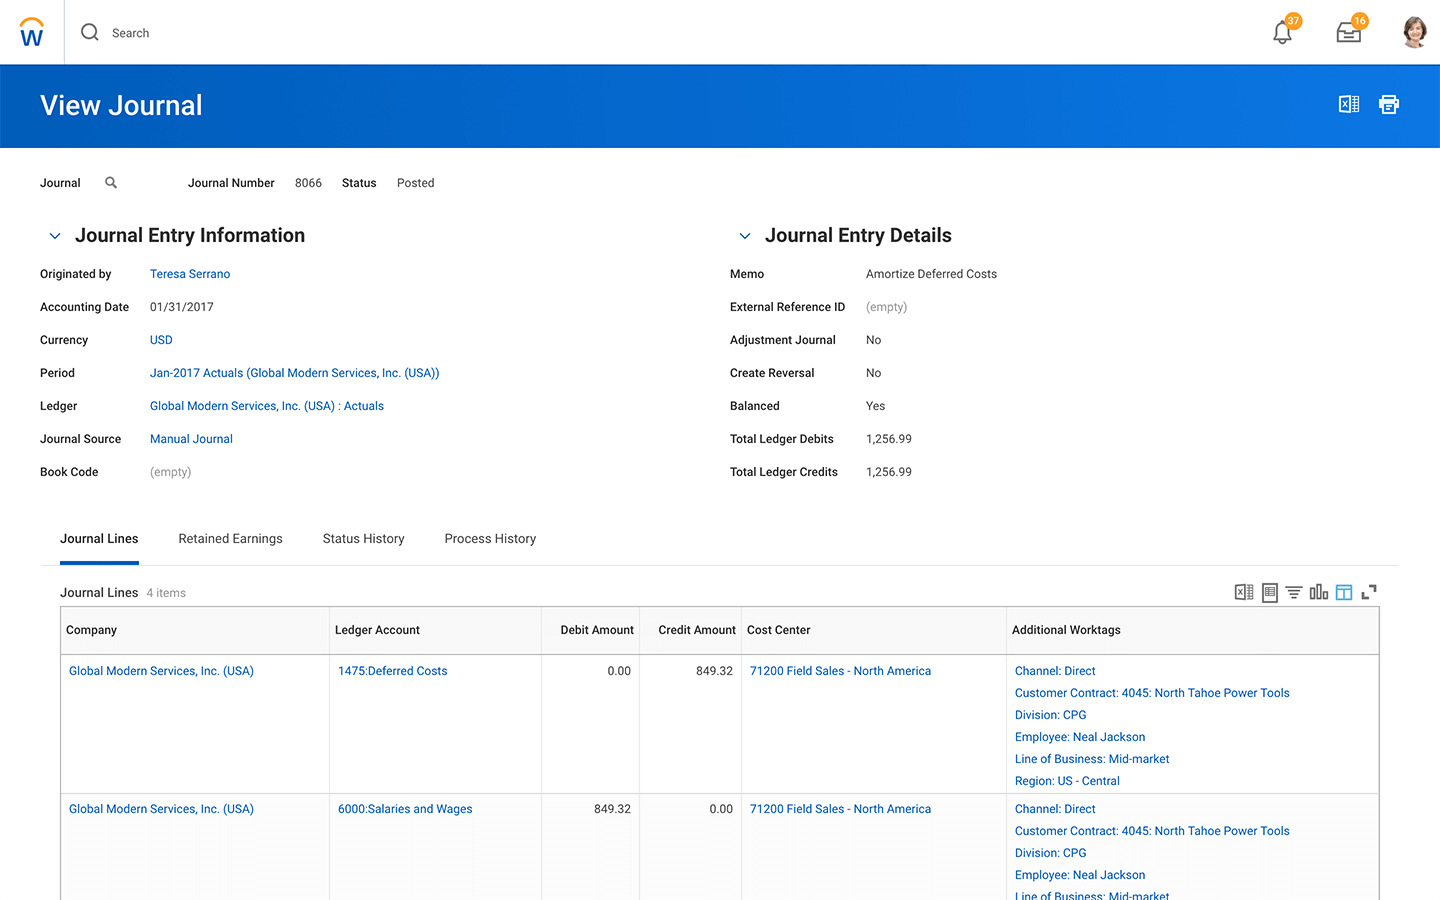Image resolution: width=1440 pixels, height=900 pixels.
Task: Open the inbox tray icon
Action: tap(1348, 33)
